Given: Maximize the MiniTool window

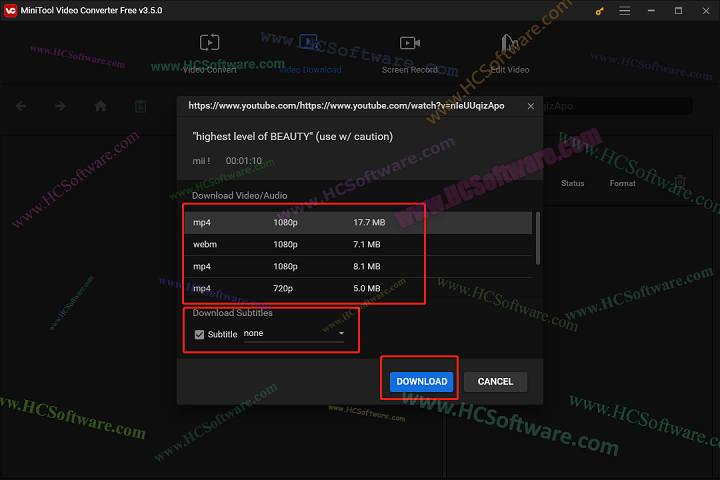Looking at the screenshot, I should [x=678, y=11].
